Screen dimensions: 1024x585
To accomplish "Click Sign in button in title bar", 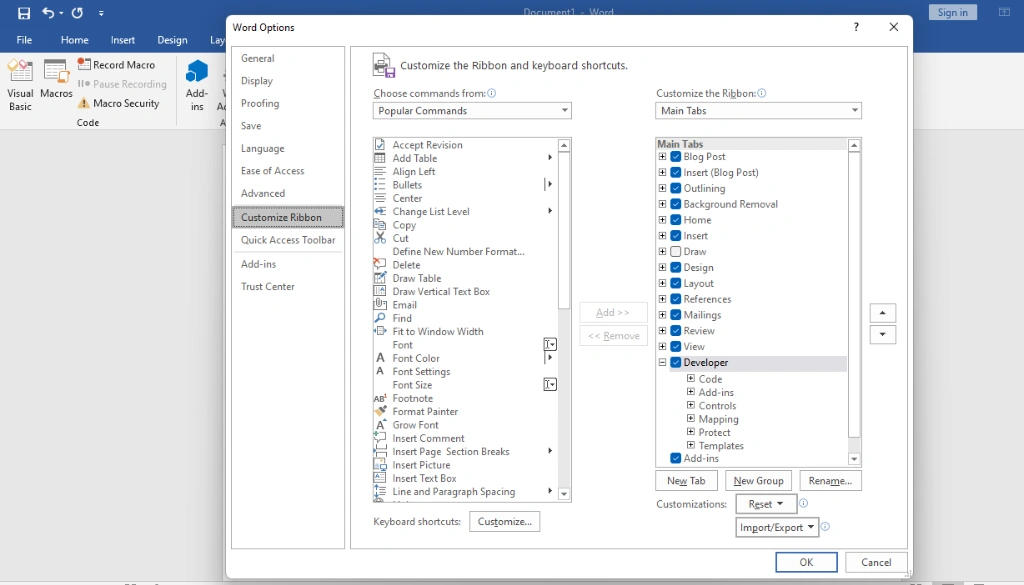I will coord(953,12).
